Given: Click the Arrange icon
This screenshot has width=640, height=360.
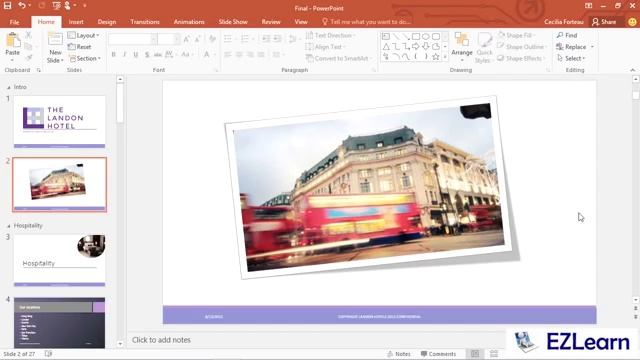Looking at the screenshot, I should (462, 40).
